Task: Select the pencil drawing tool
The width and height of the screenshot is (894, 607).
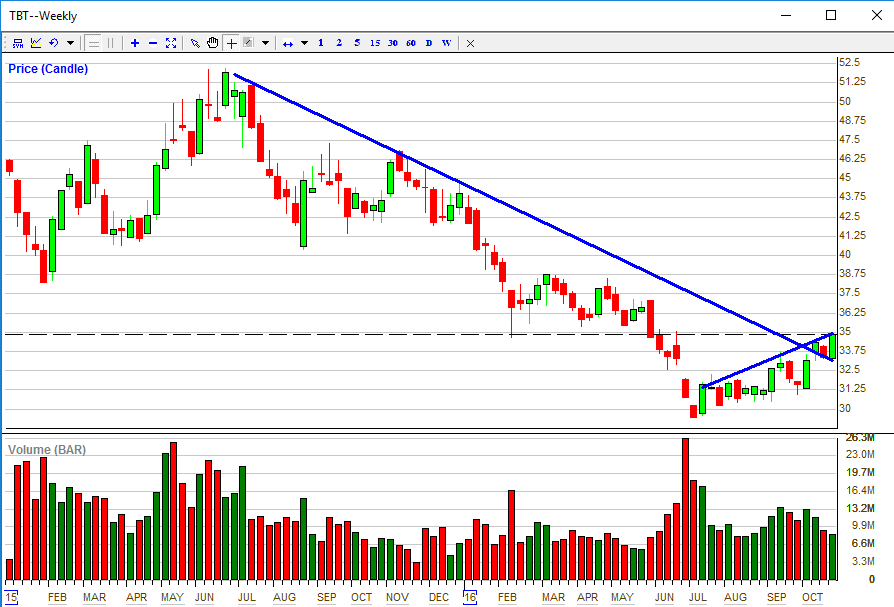Action: (196, 43)
